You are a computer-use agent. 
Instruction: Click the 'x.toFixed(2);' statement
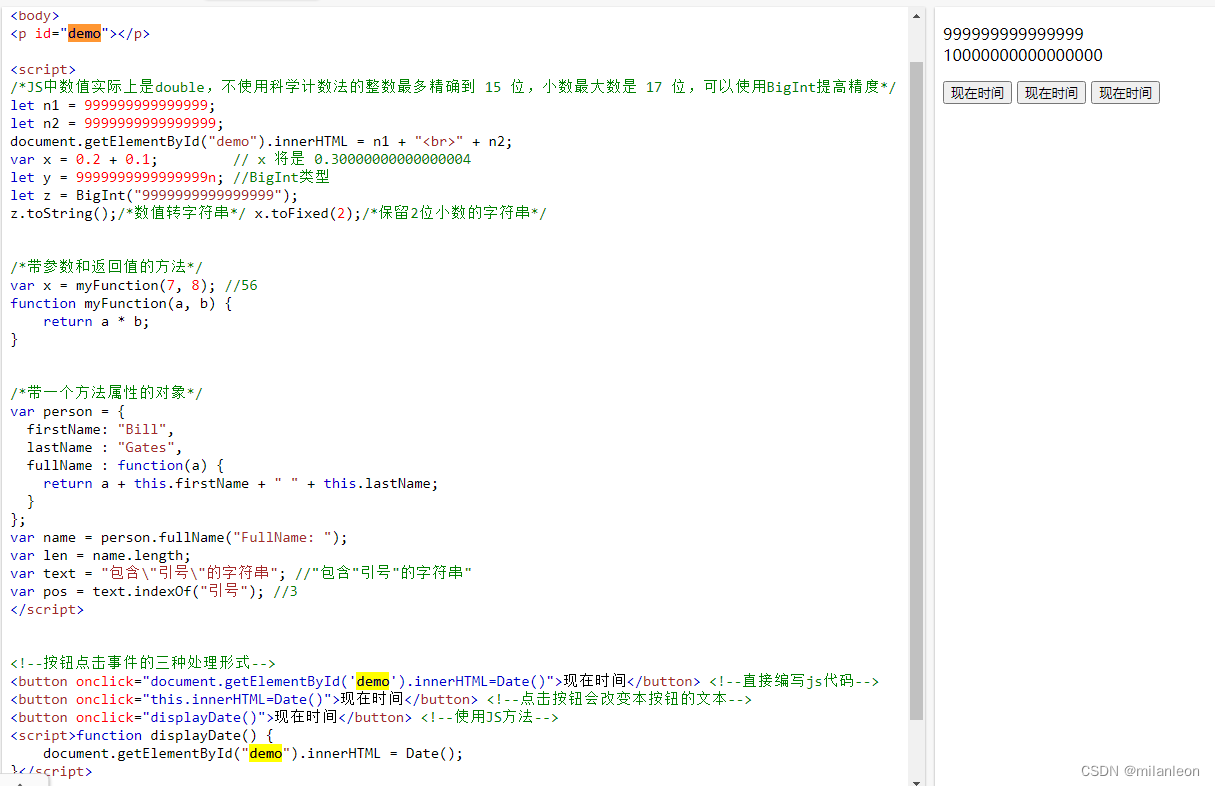coord(308,213)
